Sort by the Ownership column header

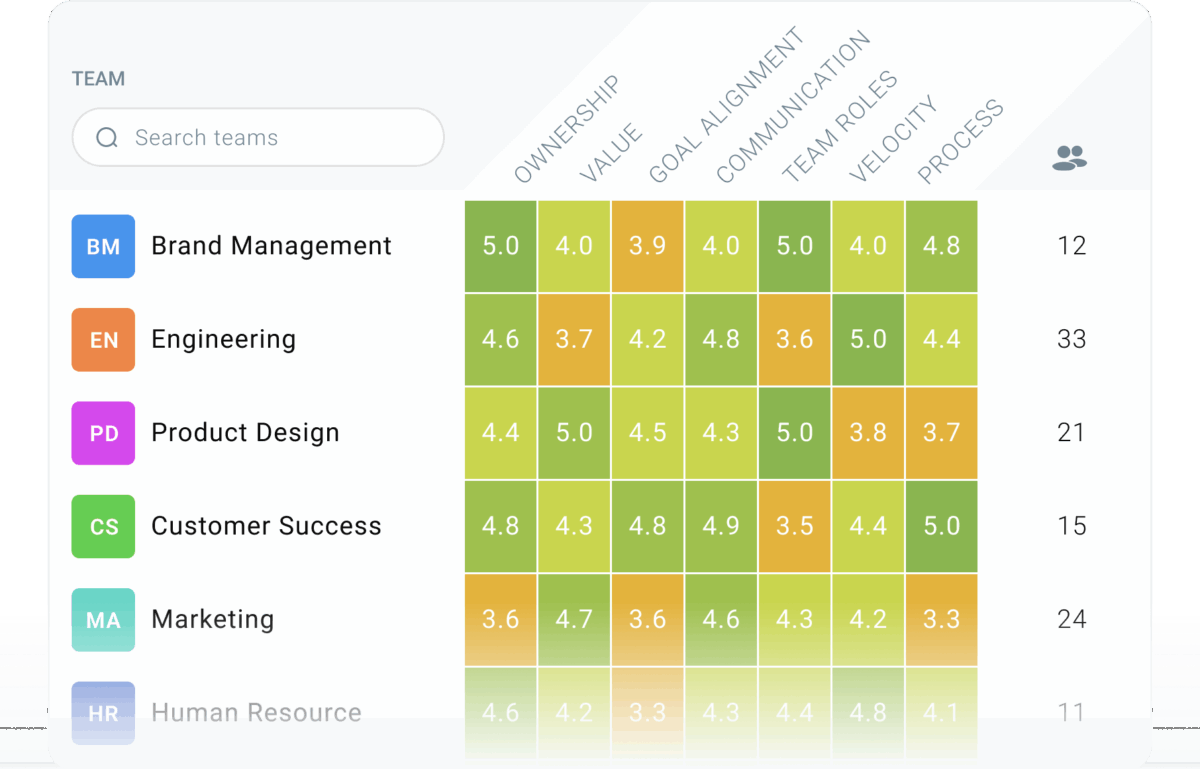[566, 130]
